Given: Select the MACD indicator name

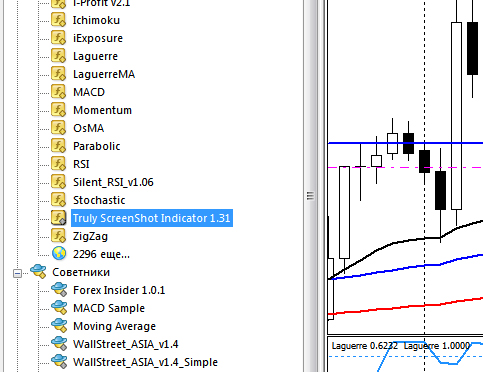Looking at the screenshot, I should pos(89,92).
